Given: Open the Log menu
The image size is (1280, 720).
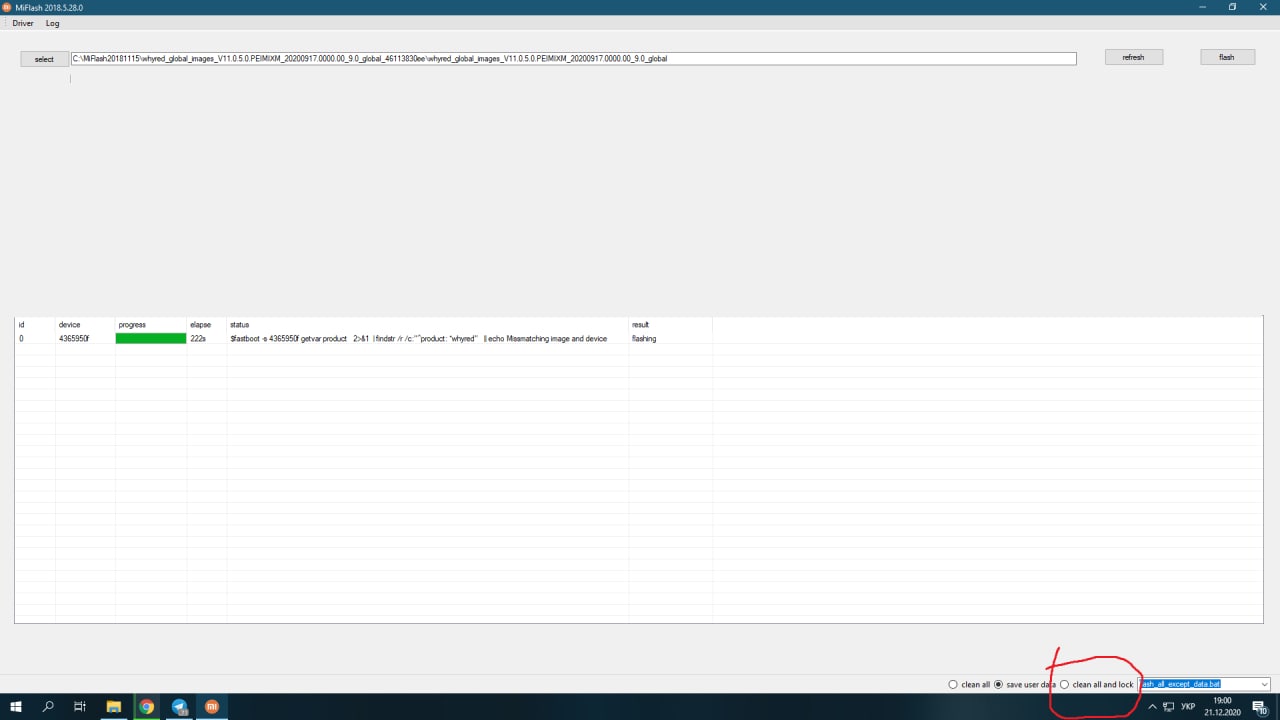Looking at the screenshot, I should (x=52, y=23).
